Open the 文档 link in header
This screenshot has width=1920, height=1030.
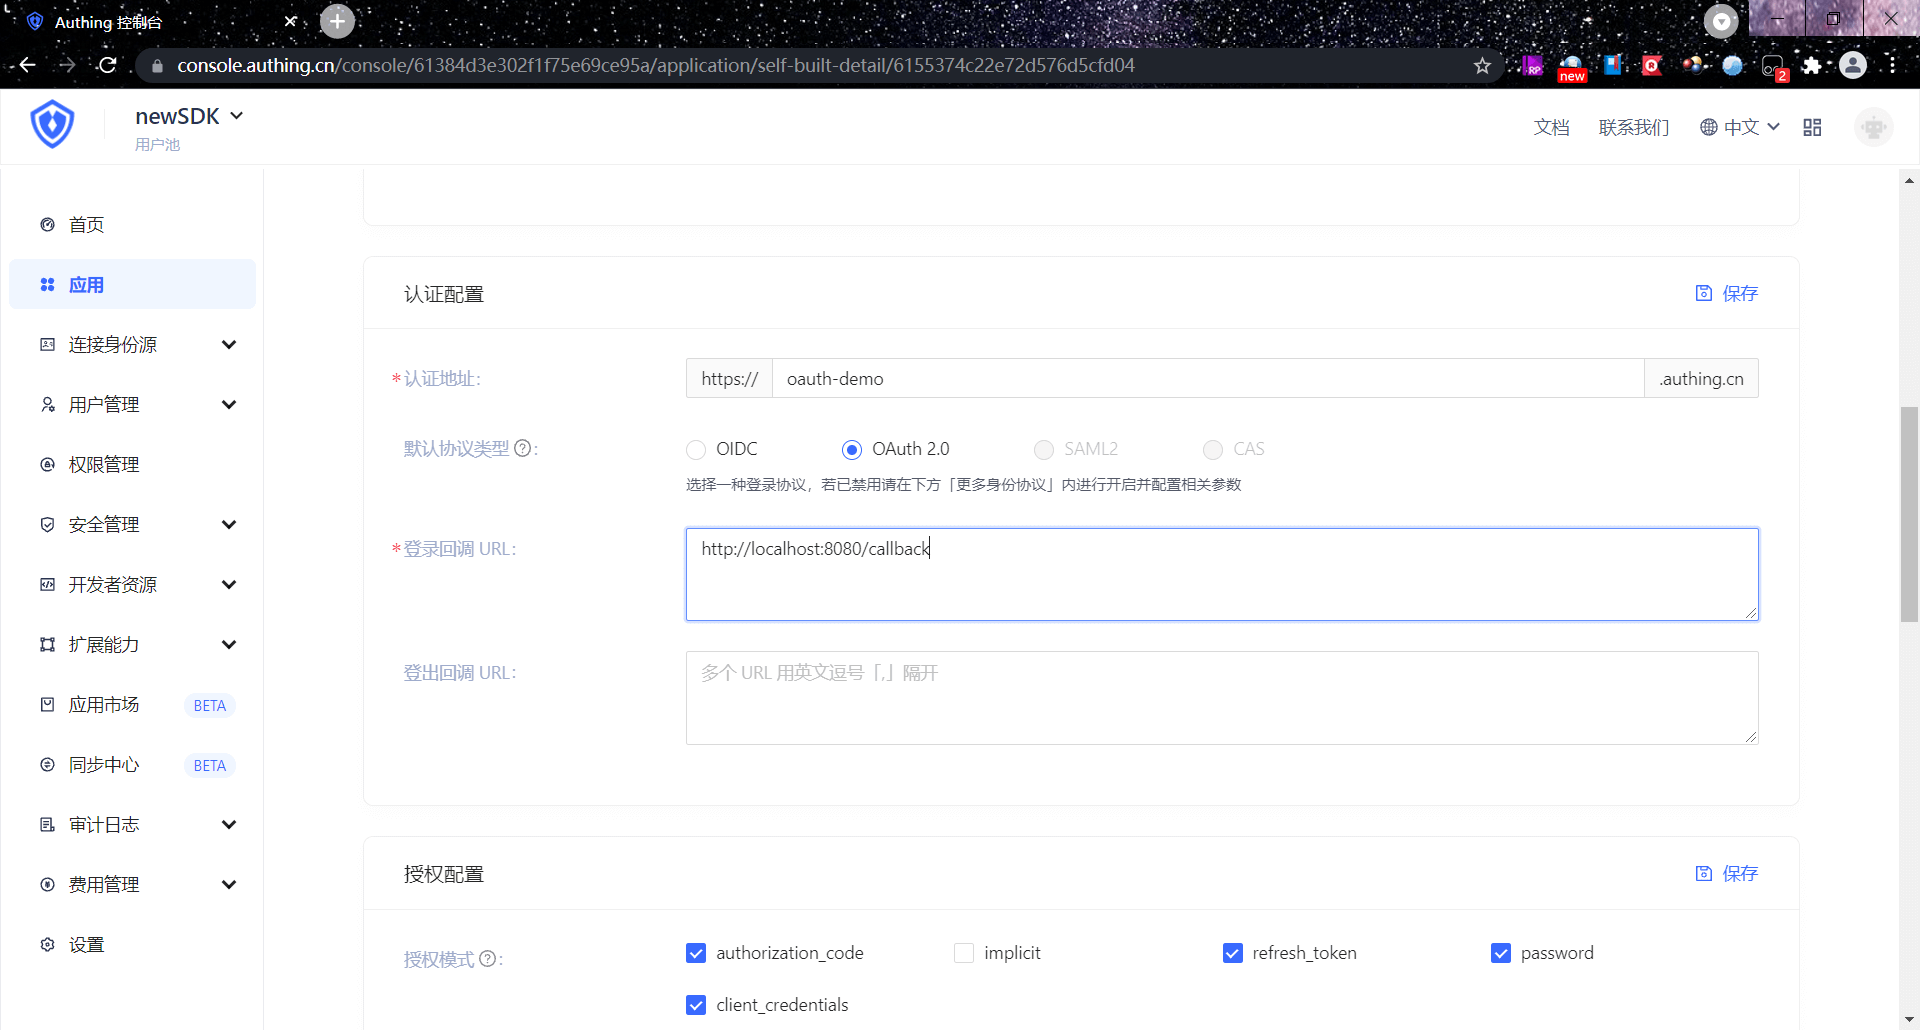click(x=1551, y=127)
